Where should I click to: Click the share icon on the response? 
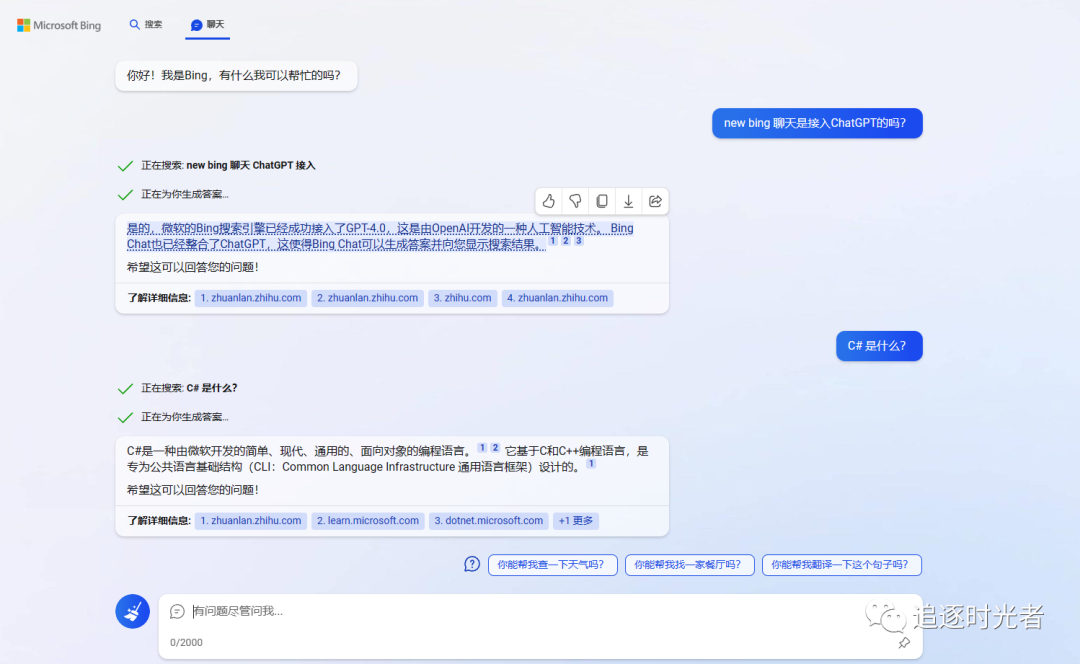655,201
